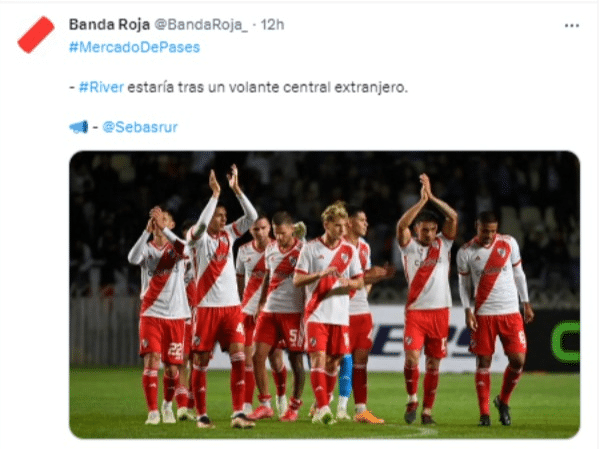The height and width of the screenshot is (449, 604).
Task: Click the rightmost player in the photo
Action: tap(495, 318)
